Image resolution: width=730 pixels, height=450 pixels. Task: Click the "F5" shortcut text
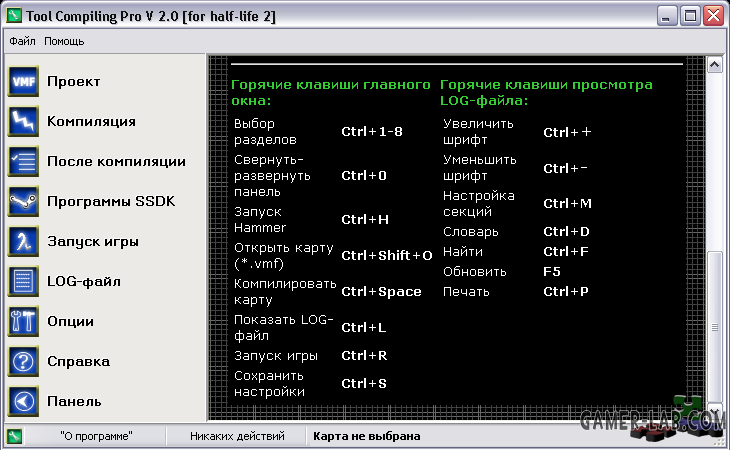pyautogui.click(x=552, y=271)
